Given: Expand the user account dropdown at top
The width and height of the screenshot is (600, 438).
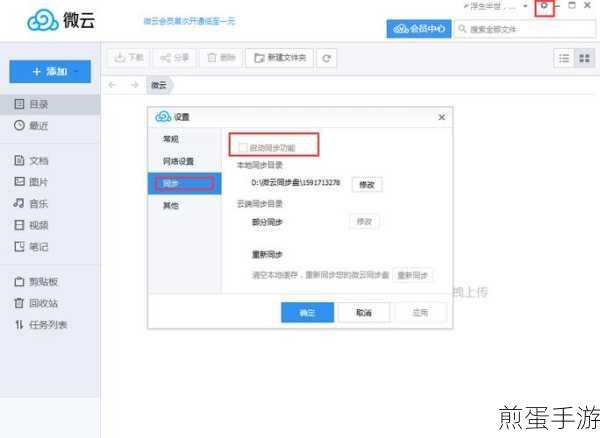Looking at the screenshot, I should click(525, 6).
